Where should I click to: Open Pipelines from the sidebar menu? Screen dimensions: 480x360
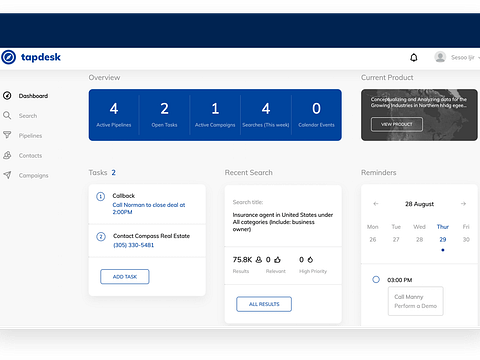(x=30, y=135)
